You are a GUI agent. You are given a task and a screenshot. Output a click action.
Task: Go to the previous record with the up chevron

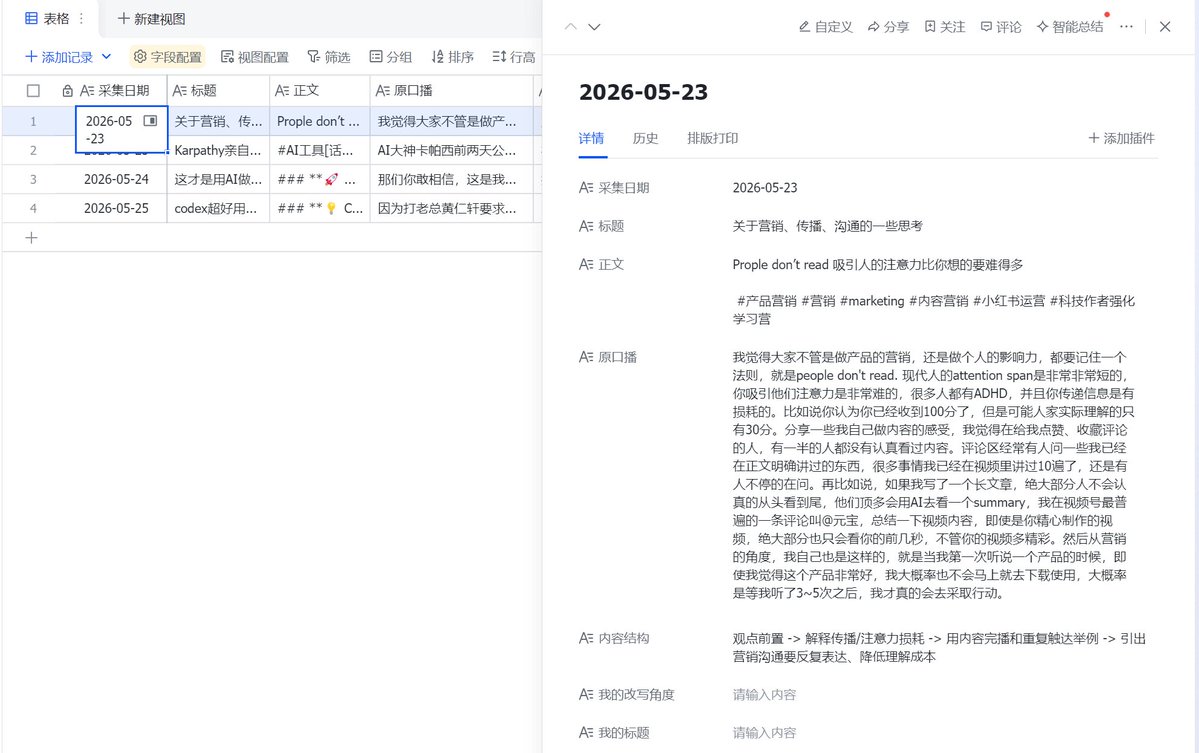pyautogui.click(x=570, y=27)
